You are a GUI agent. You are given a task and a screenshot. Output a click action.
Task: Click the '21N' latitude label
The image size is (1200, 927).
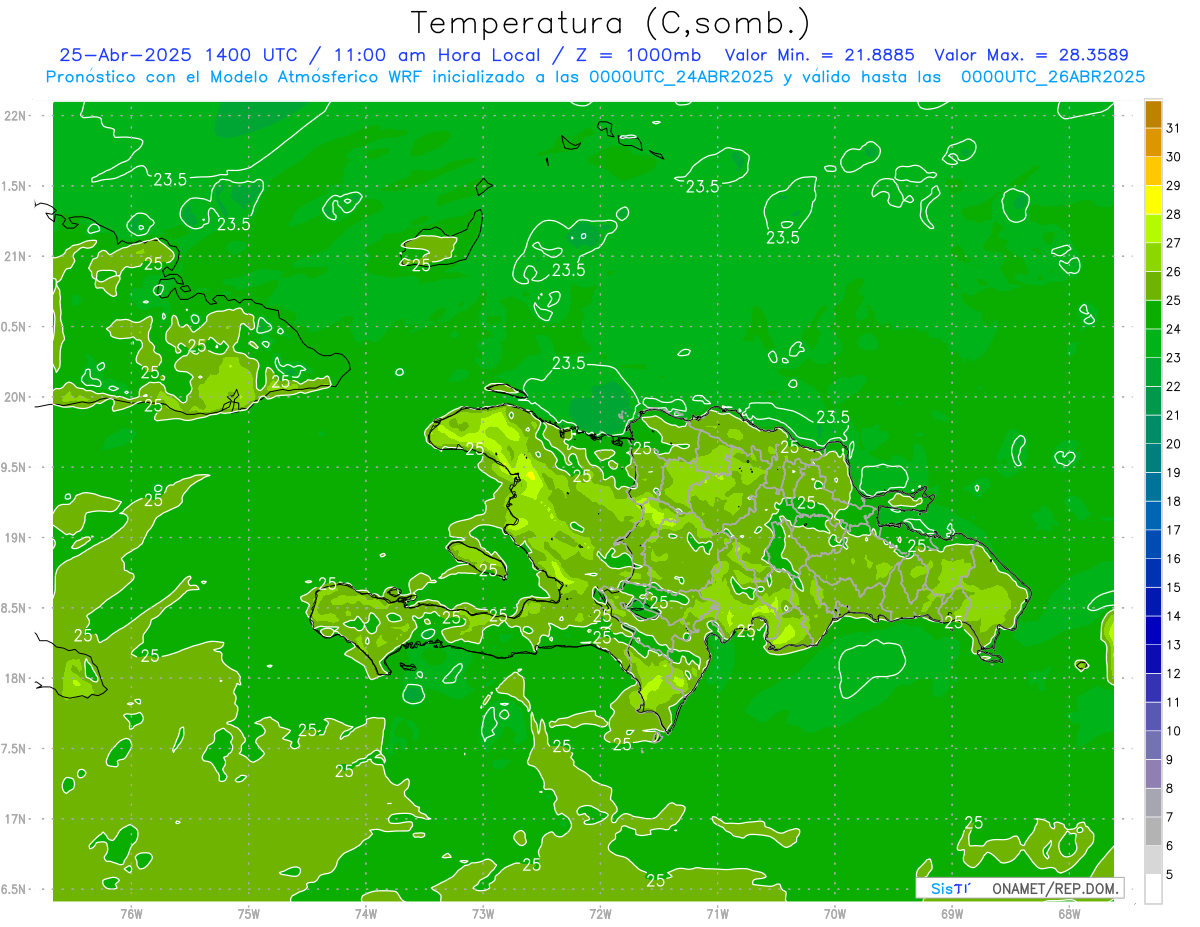tap(15, 256)
